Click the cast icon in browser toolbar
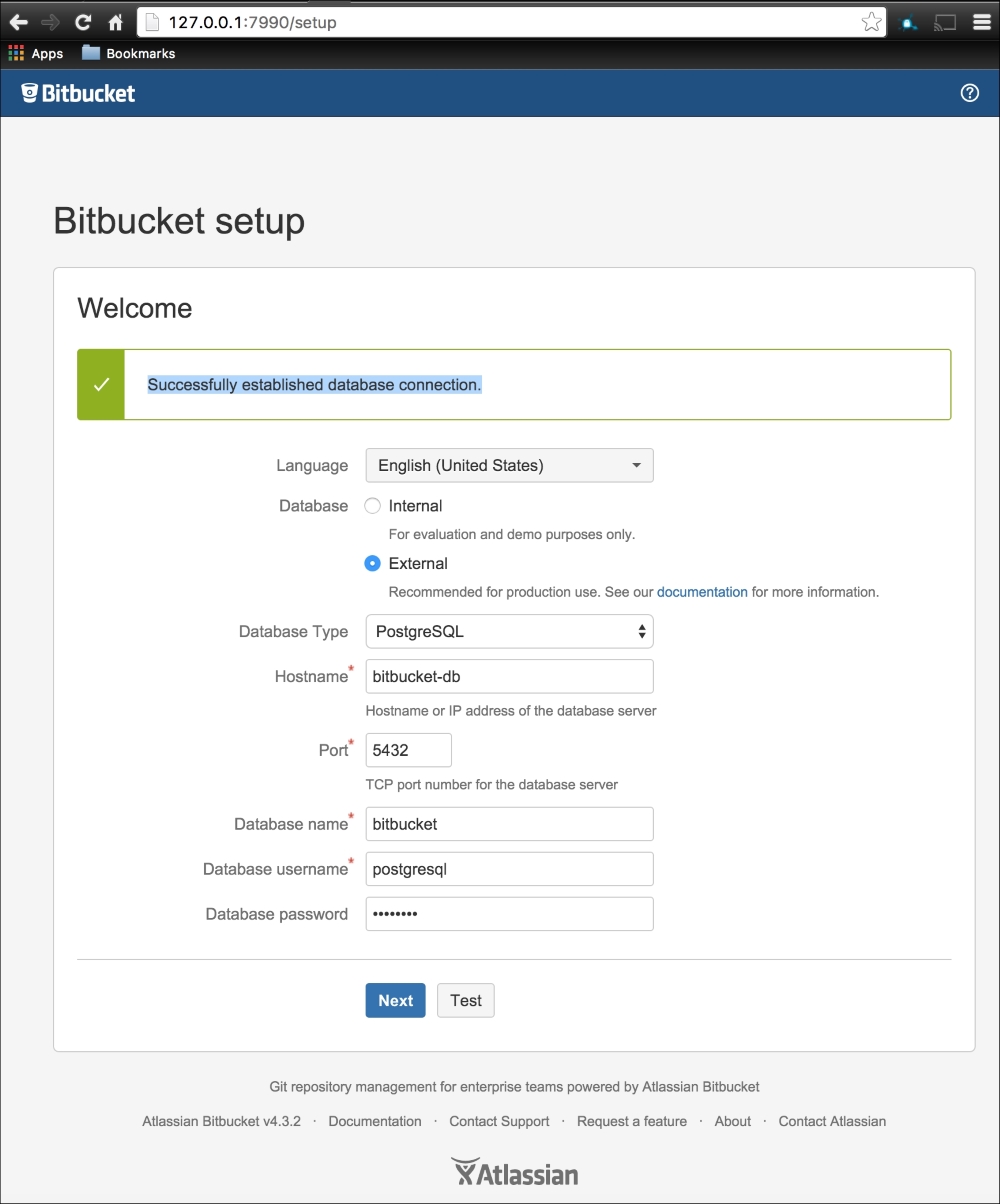1000x1204 pixels. [944, 22]
